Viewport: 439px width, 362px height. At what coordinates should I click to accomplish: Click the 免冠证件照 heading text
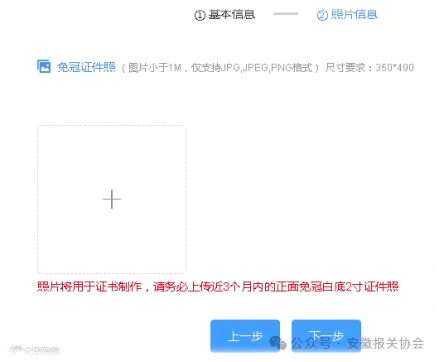(86, 67)
